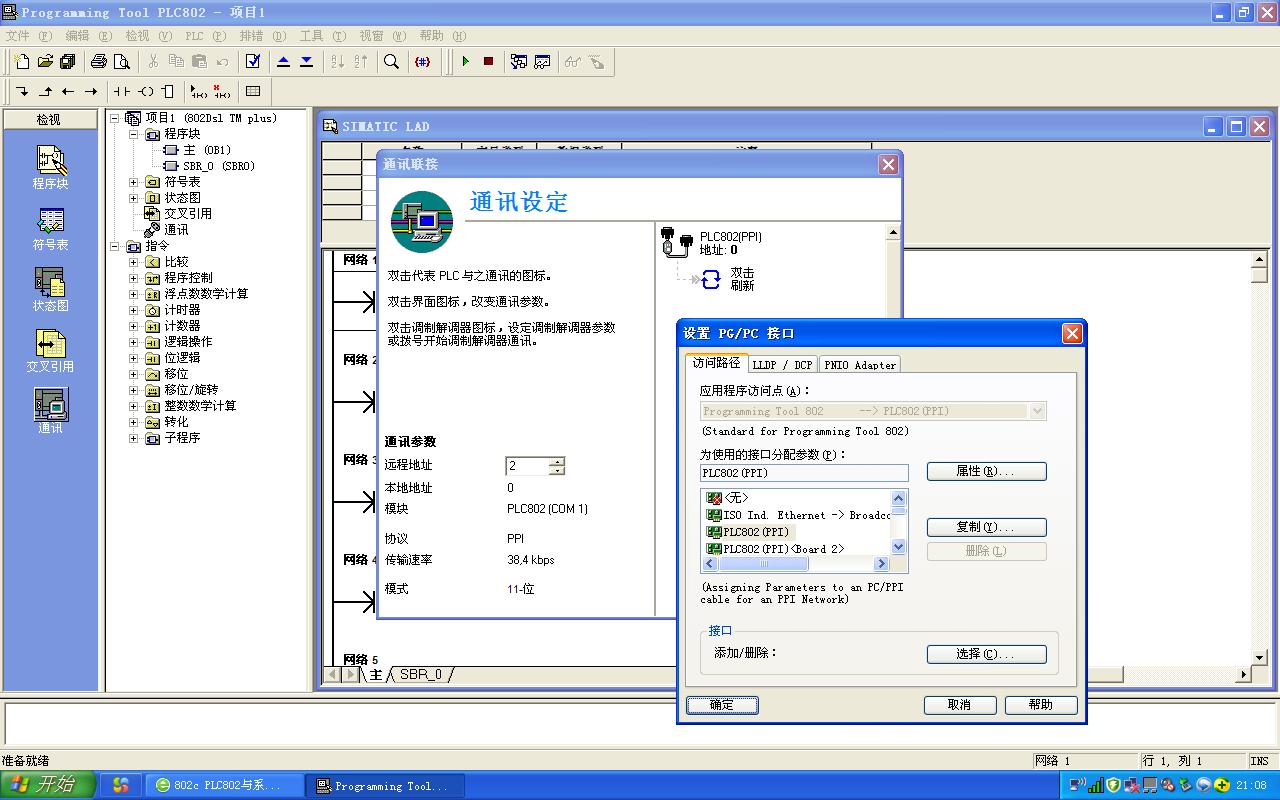Screen dimensions: 1280x800
Task: Click the SBR_0 tab in the LAD editor
Action: pos(420,675)
